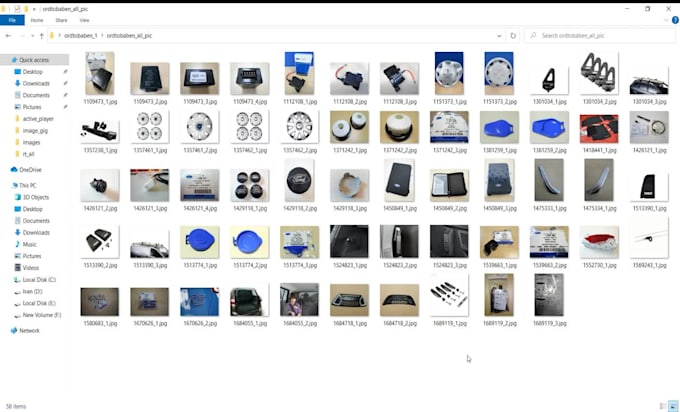Select thumbnail 1109473_3.jpg
Image resolution: width=680 pixels, height=412 pixels.
point(199,78)
